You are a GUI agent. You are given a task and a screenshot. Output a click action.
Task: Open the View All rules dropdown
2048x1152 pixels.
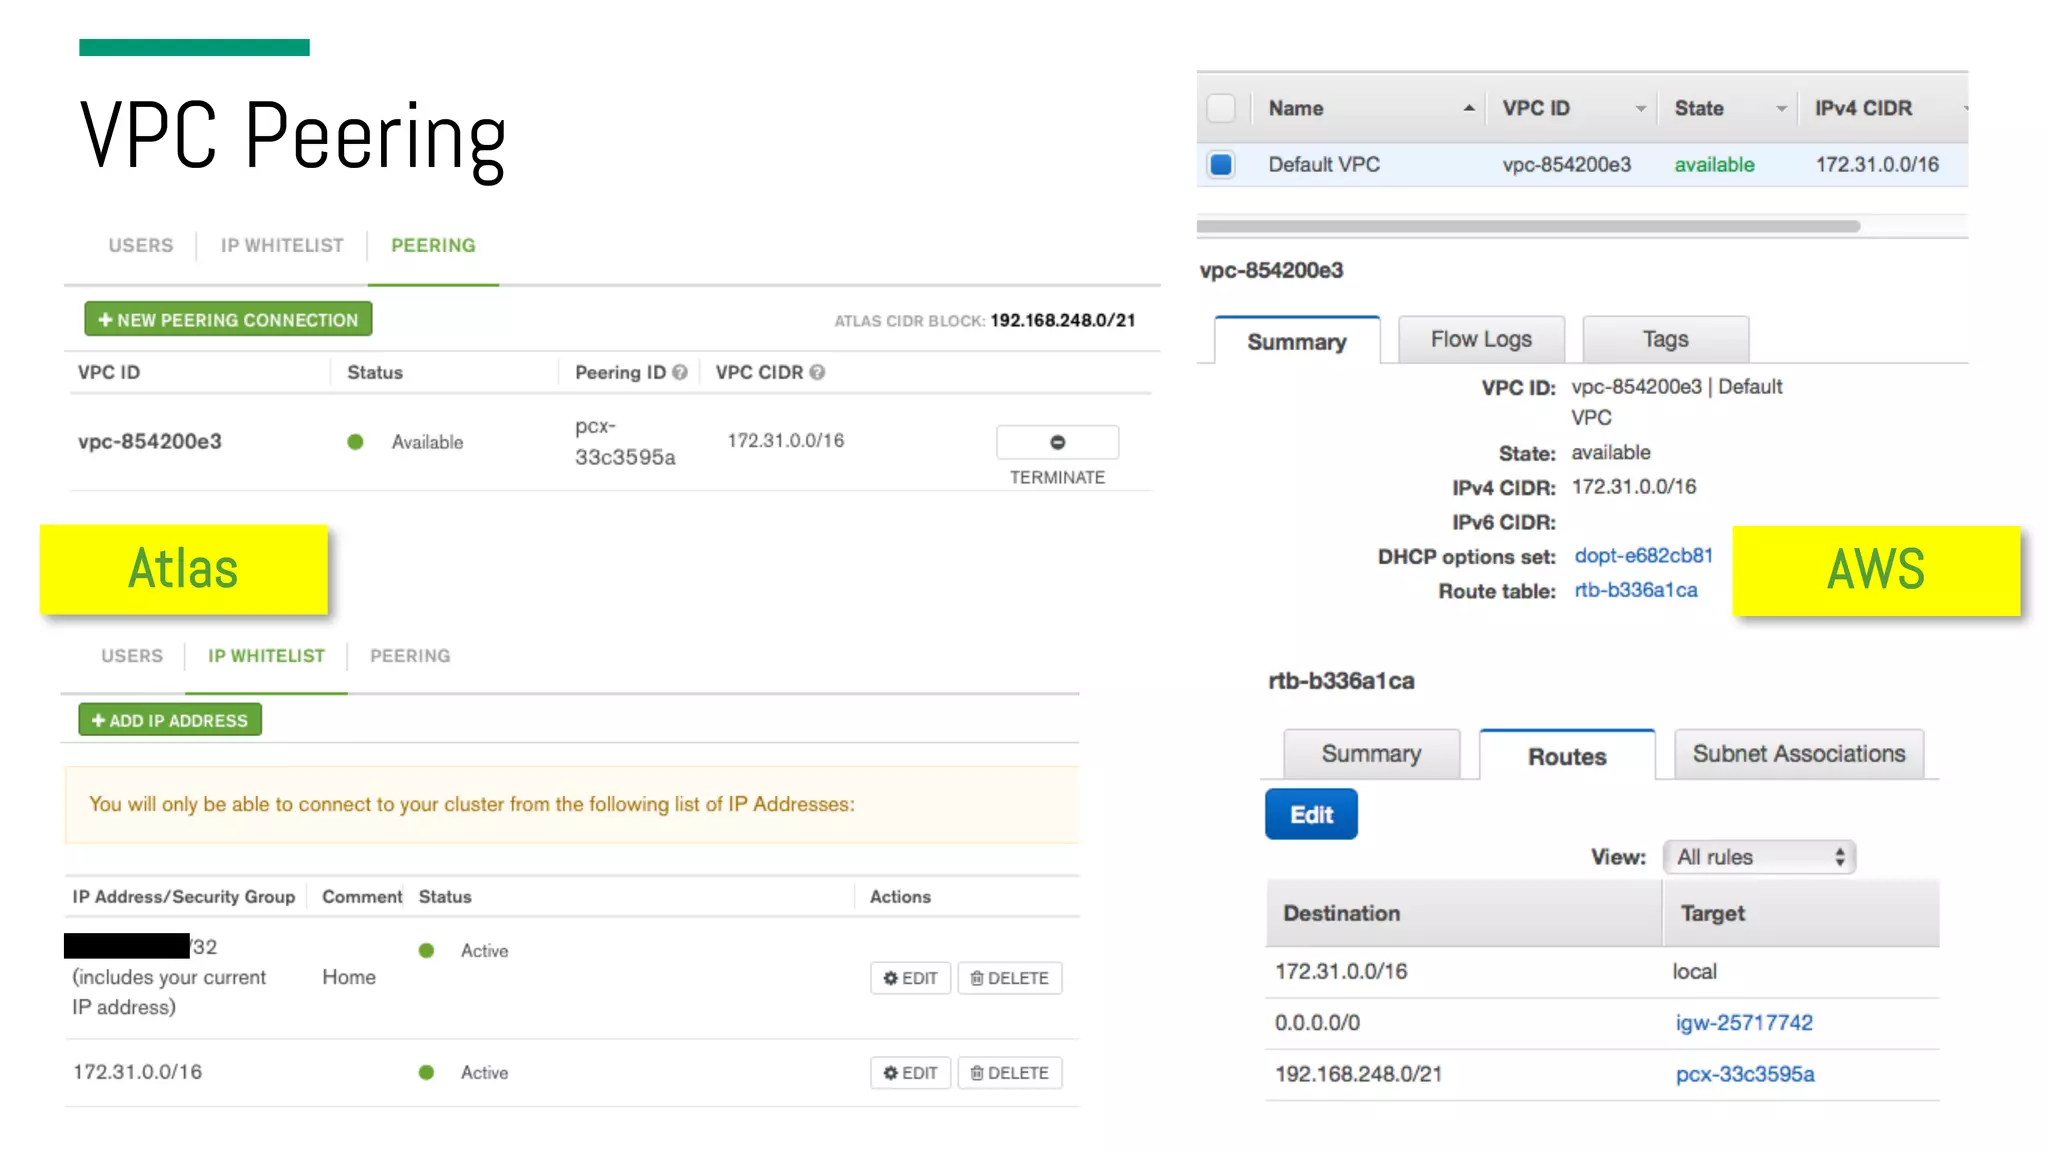point(1760,857)
